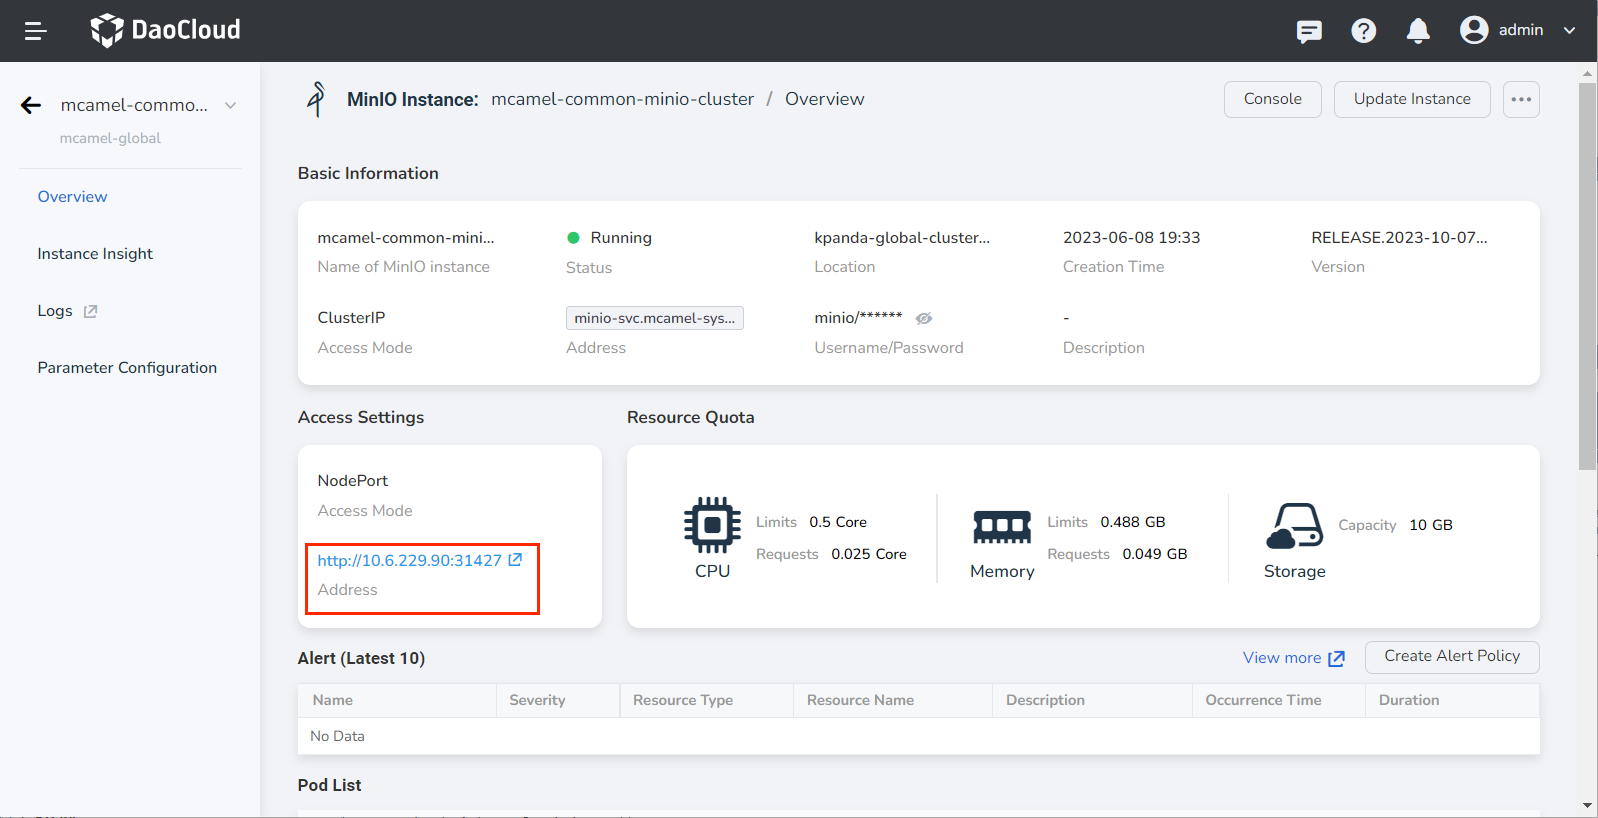1598x818 pixels.
Task: Open the messages chat icon
Action: point(1308,31)
